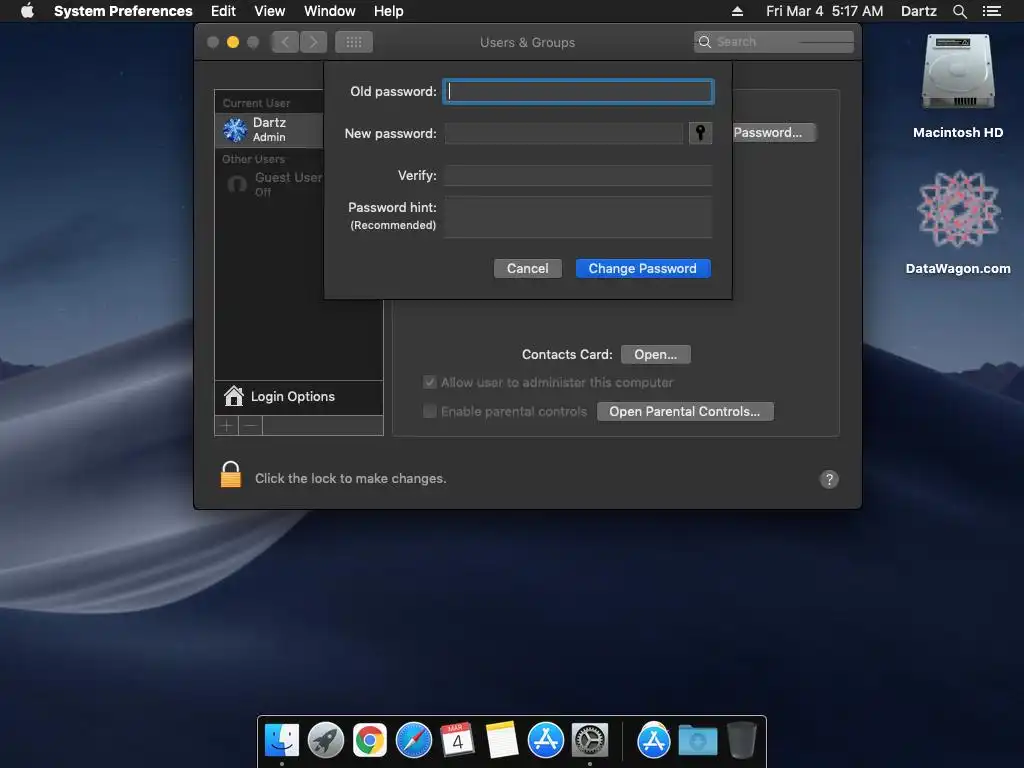Image resolution: width=1024 pixels, height=768 pixels.
Task: Open the password assistant key icon
Action: click(x=700, y=133)
